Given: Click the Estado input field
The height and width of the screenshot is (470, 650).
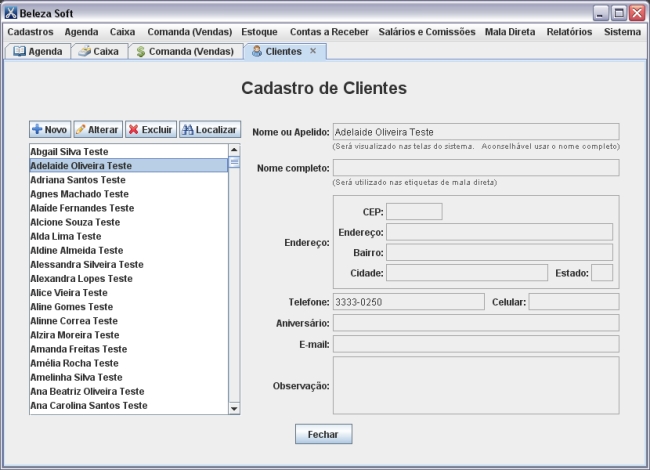Looking at the screenshot, I should click(602, 273).
